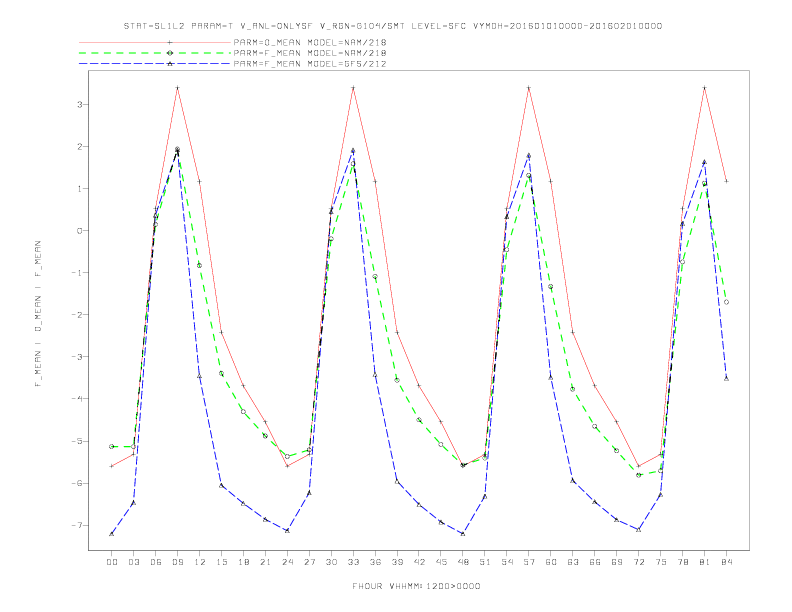
Task: Select green legend entry PARM=F_MEAN MODEL=NAM/218
Action: (x=310, y=53)
